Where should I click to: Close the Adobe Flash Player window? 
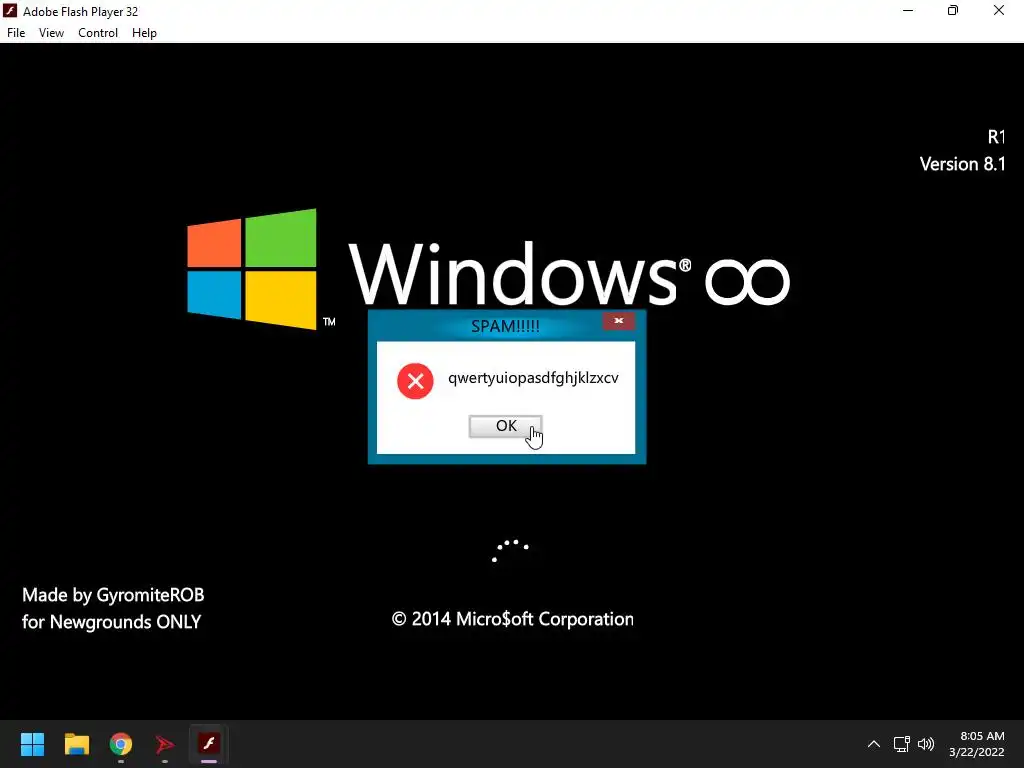pos(999,10)
